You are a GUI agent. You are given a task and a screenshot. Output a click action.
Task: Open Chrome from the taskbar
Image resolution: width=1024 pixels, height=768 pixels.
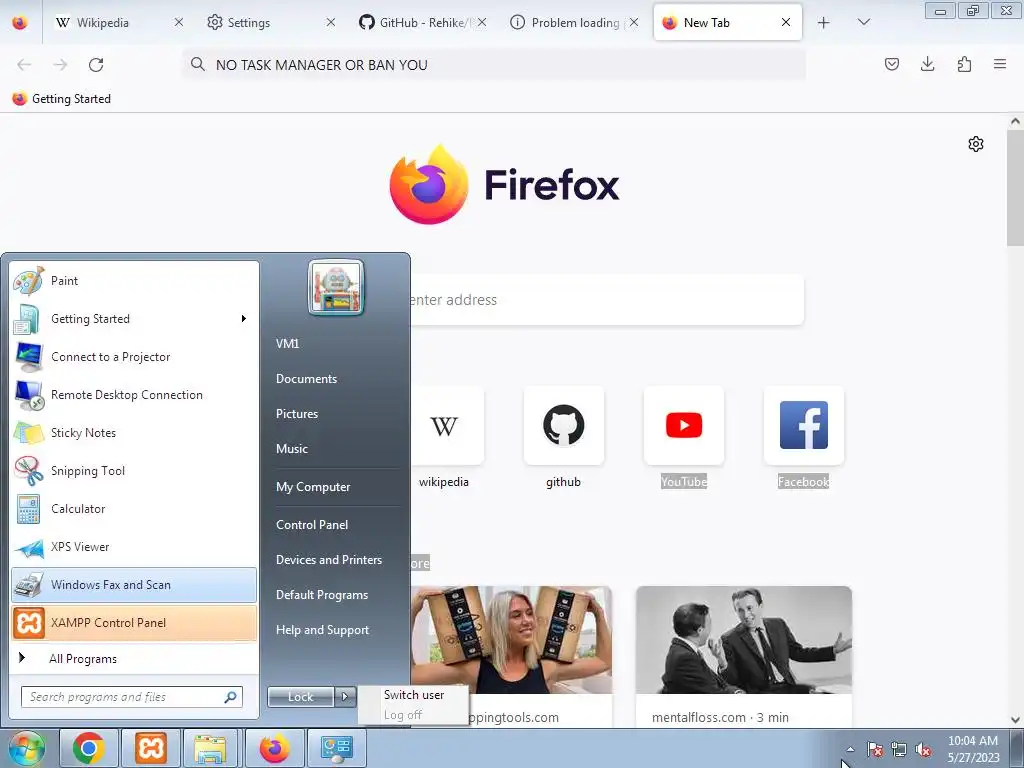click(89, 748)
